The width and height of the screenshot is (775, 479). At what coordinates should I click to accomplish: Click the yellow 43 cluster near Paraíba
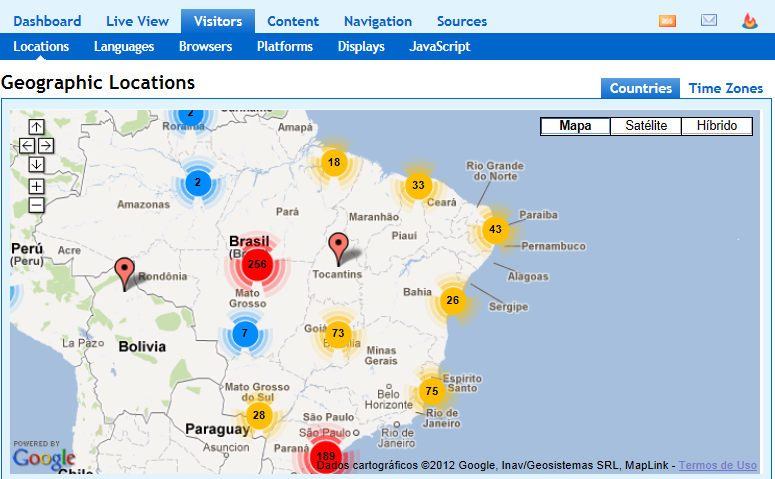tap(495, 229)
